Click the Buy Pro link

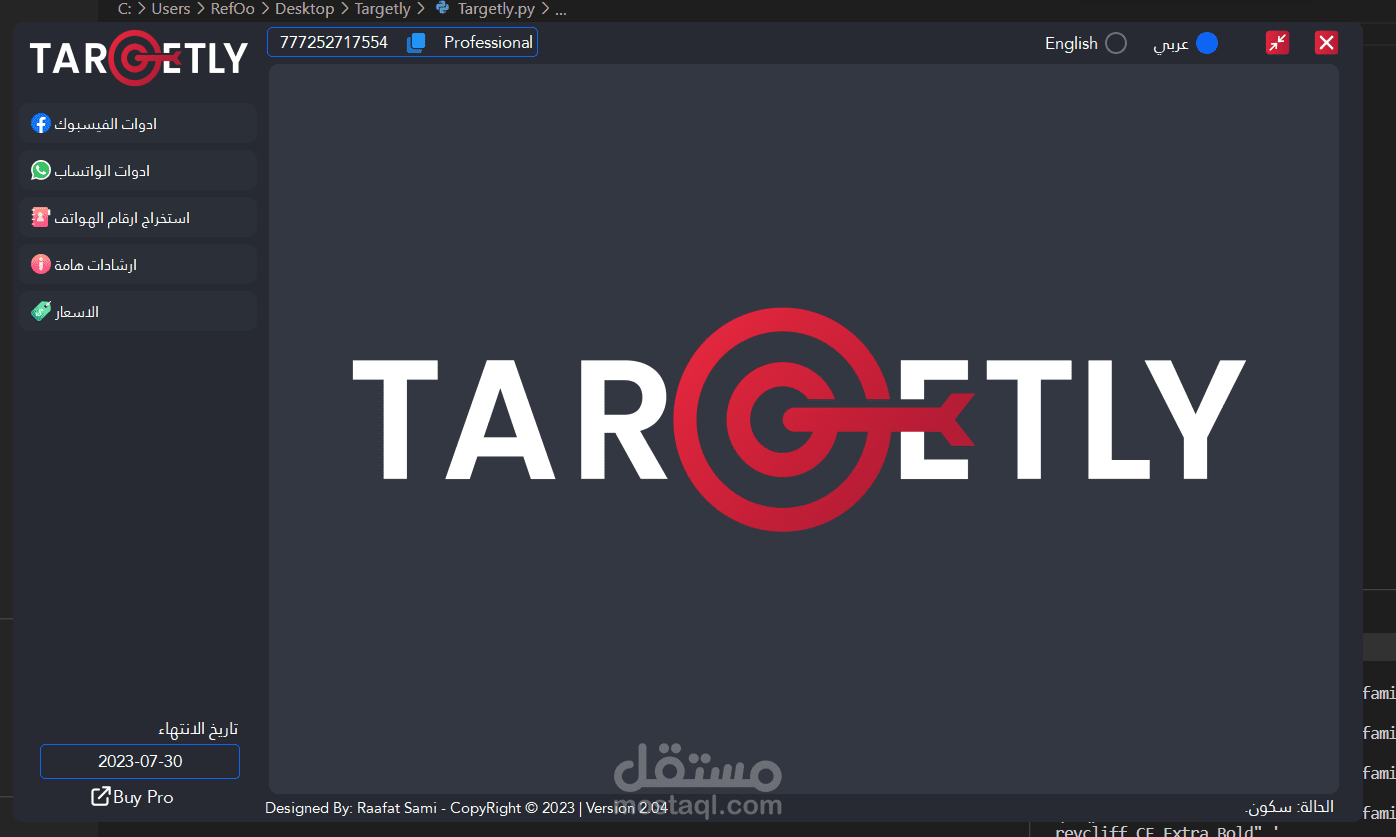(132, 797)
